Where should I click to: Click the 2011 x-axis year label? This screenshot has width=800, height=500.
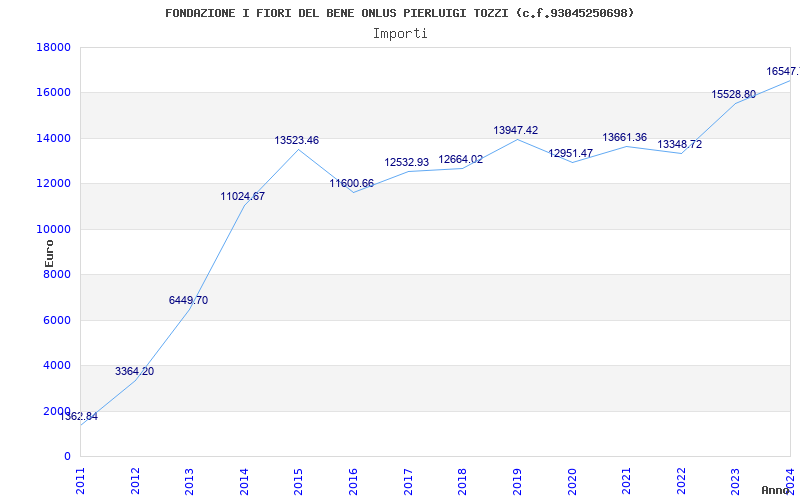tap(81, 481)
